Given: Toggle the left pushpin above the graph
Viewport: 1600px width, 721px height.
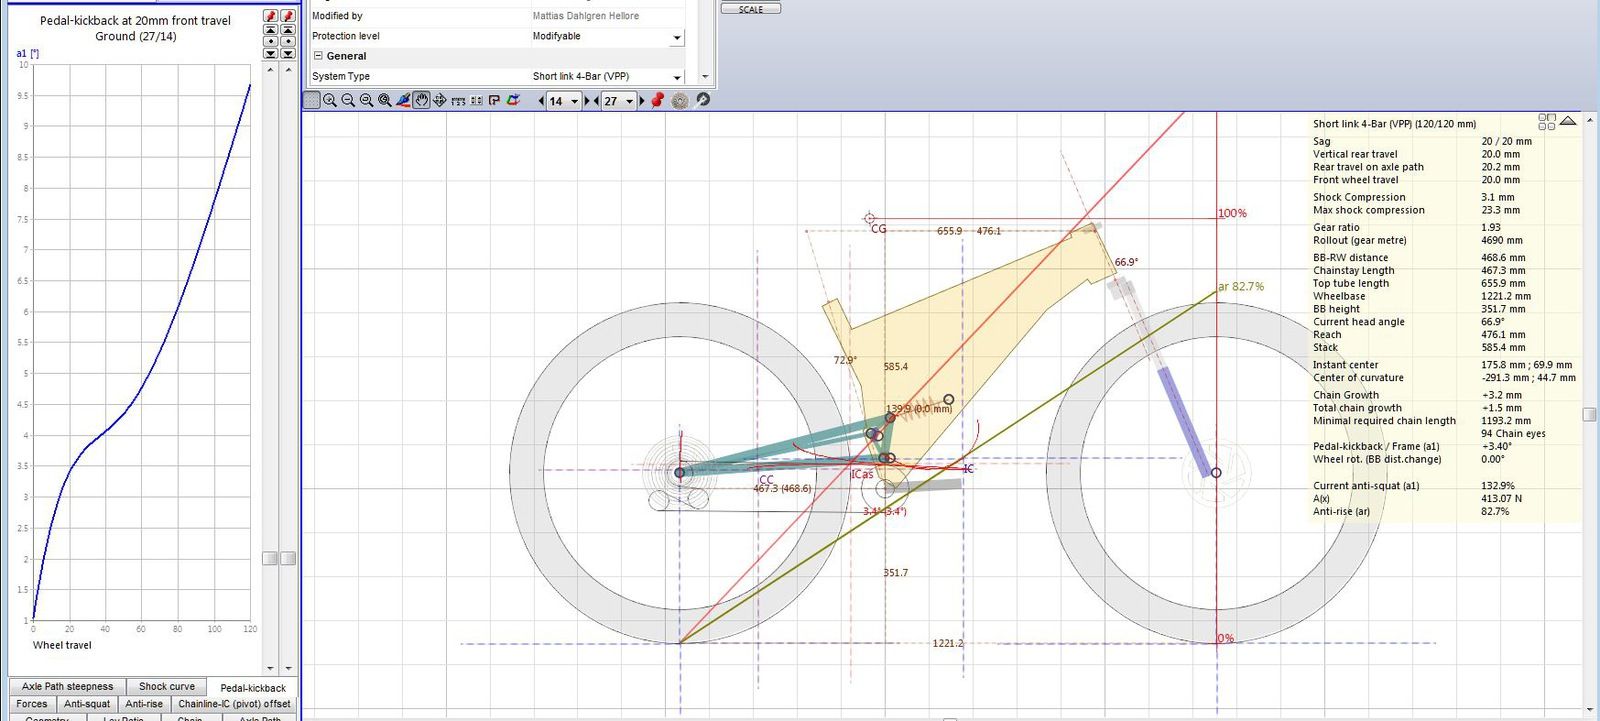Looking at the screenshot, I should point(270,16).
